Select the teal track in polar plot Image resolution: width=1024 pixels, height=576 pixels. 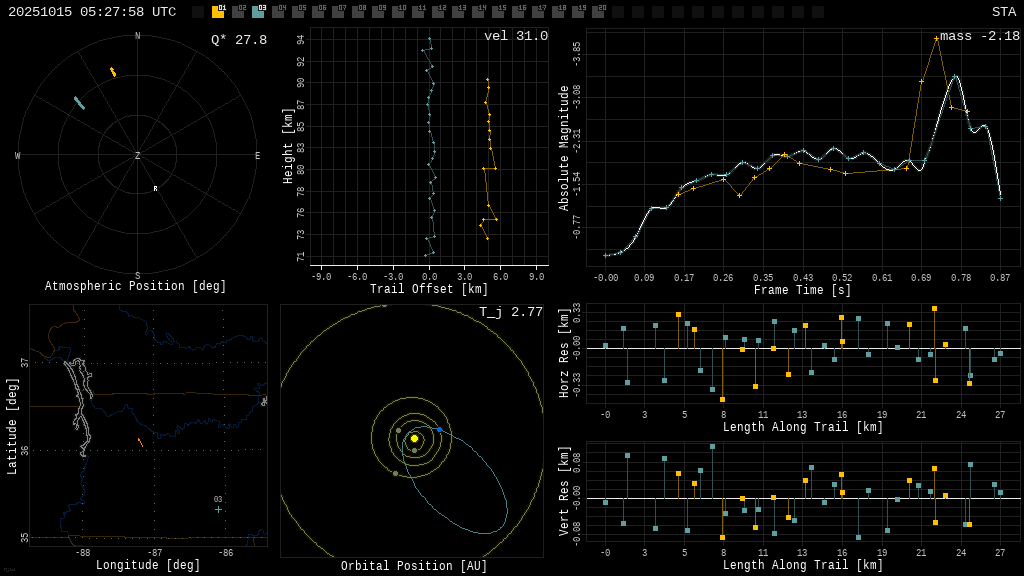tap(79, 103)
